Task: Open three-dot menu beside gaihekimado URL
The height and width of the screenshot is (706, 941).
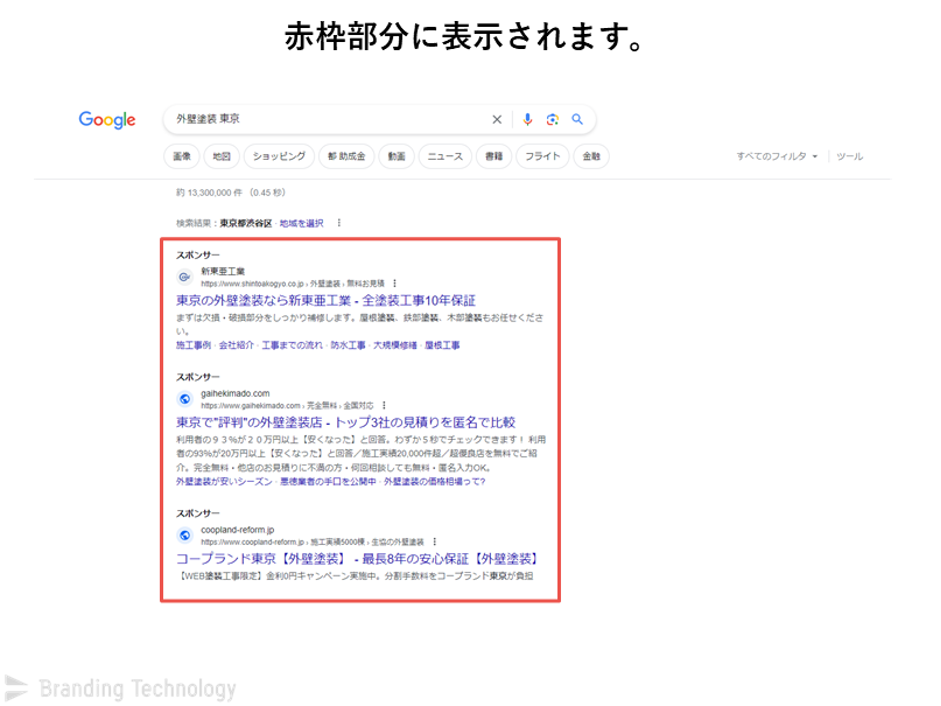Action: (384, 405)
